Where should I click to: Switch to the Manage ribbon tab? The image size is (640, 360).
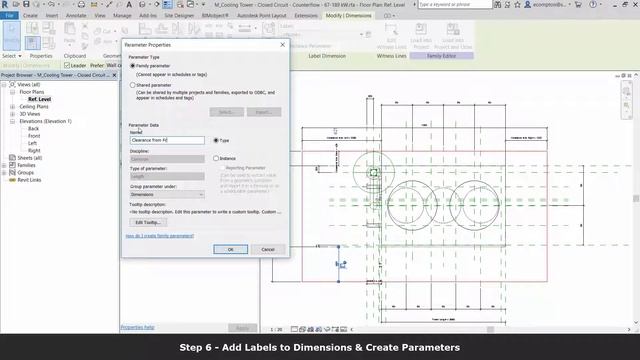click(x=122, y=16)
